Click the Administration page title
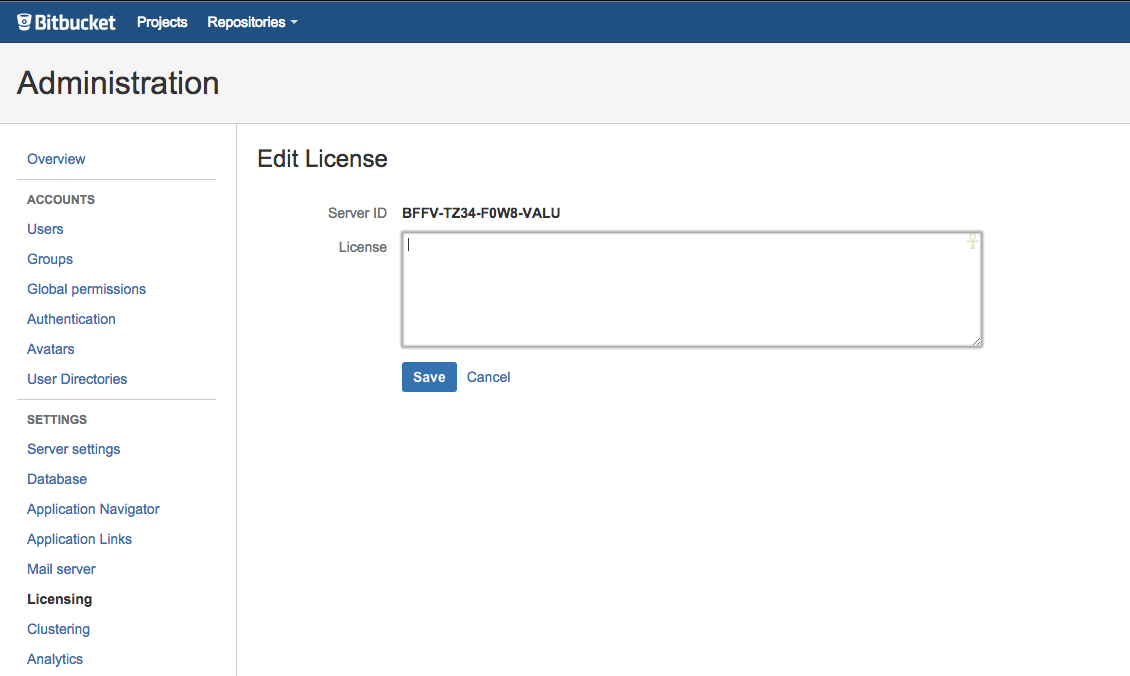 (118, 83)
